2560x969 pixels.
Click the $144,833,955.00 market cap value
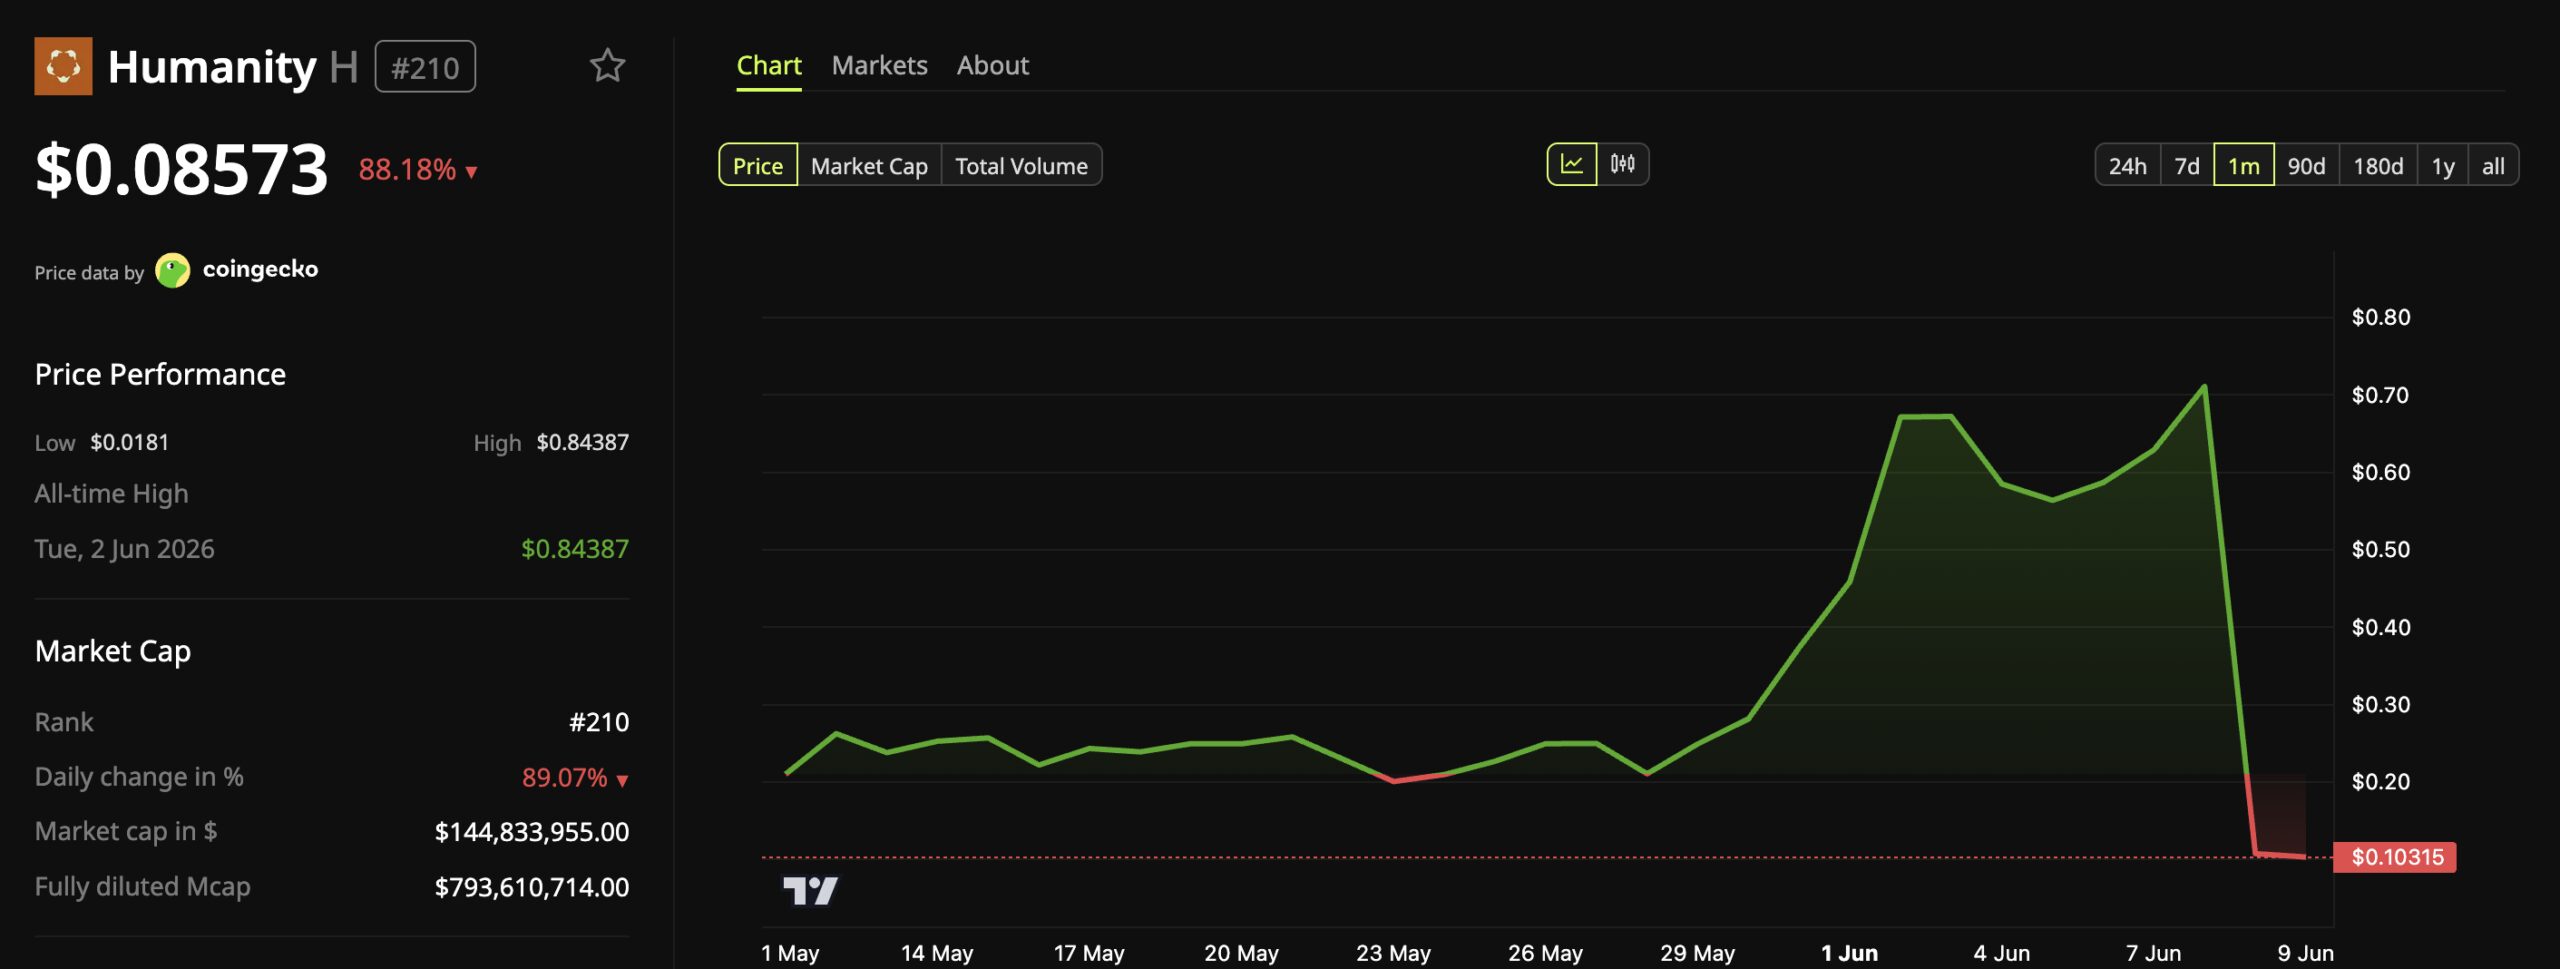(531, 832)
